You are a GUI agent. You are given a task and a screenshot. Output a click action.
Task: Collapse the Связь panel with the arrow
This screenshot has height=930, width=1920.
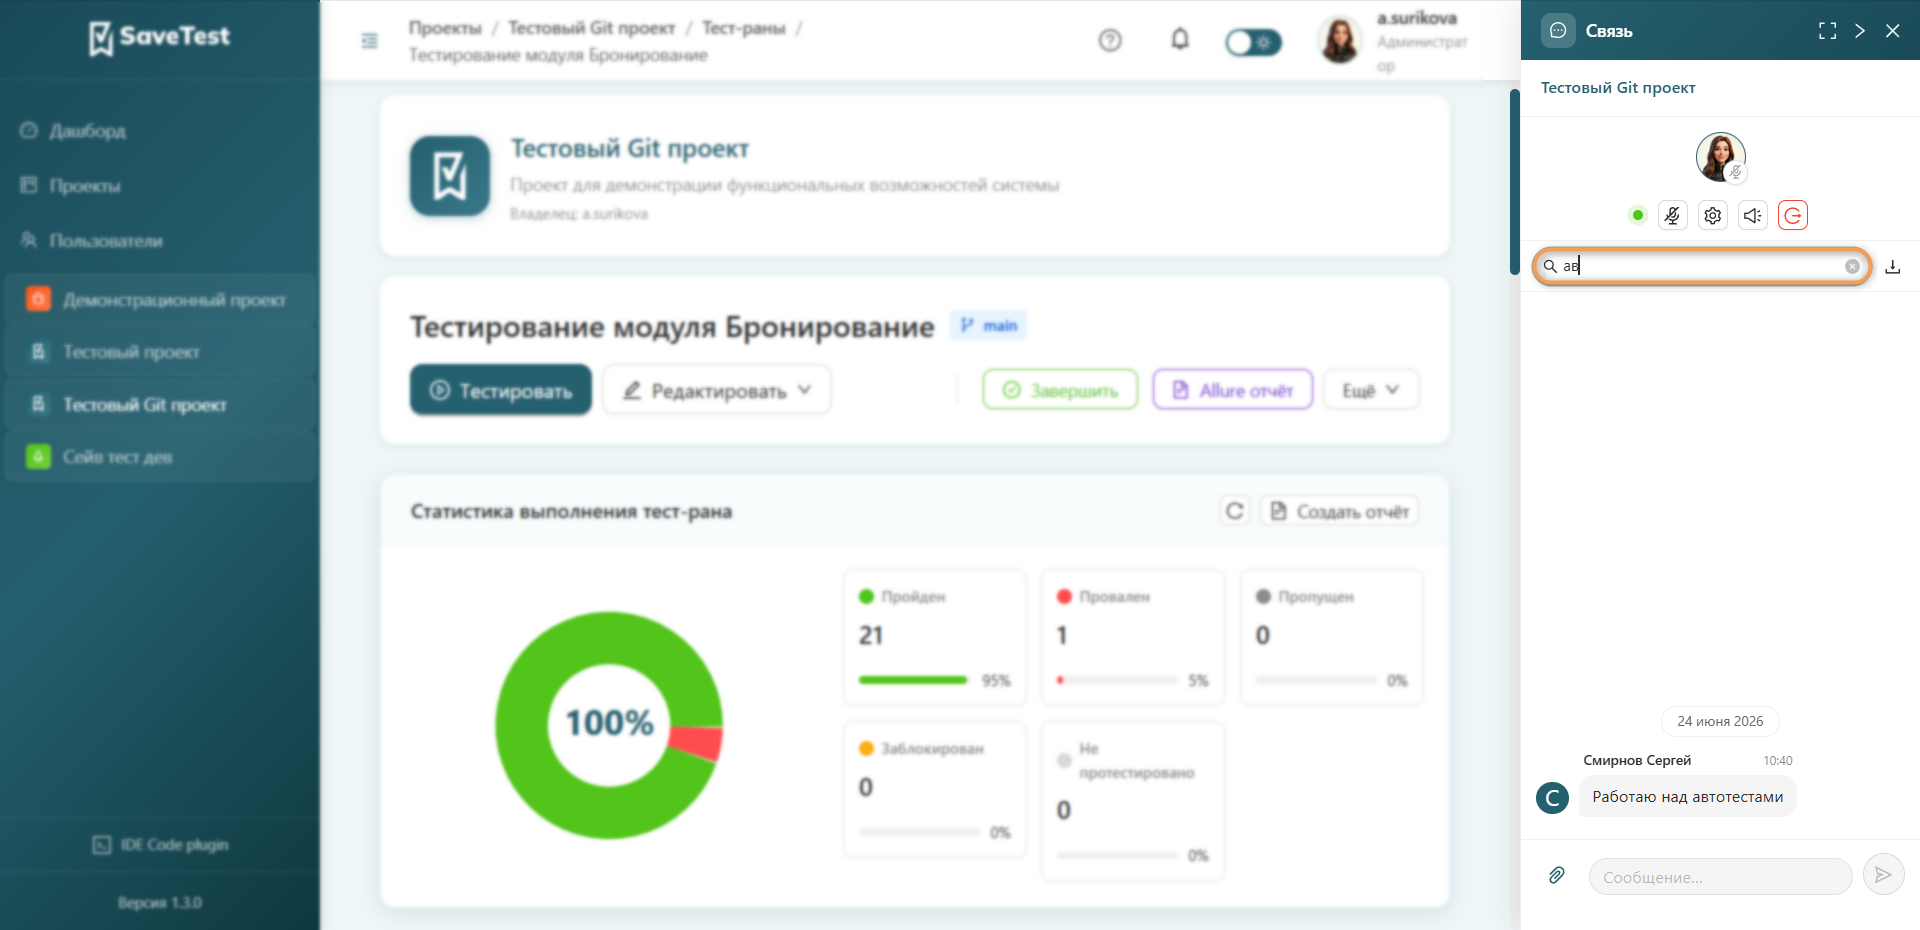coord(1860,31)
